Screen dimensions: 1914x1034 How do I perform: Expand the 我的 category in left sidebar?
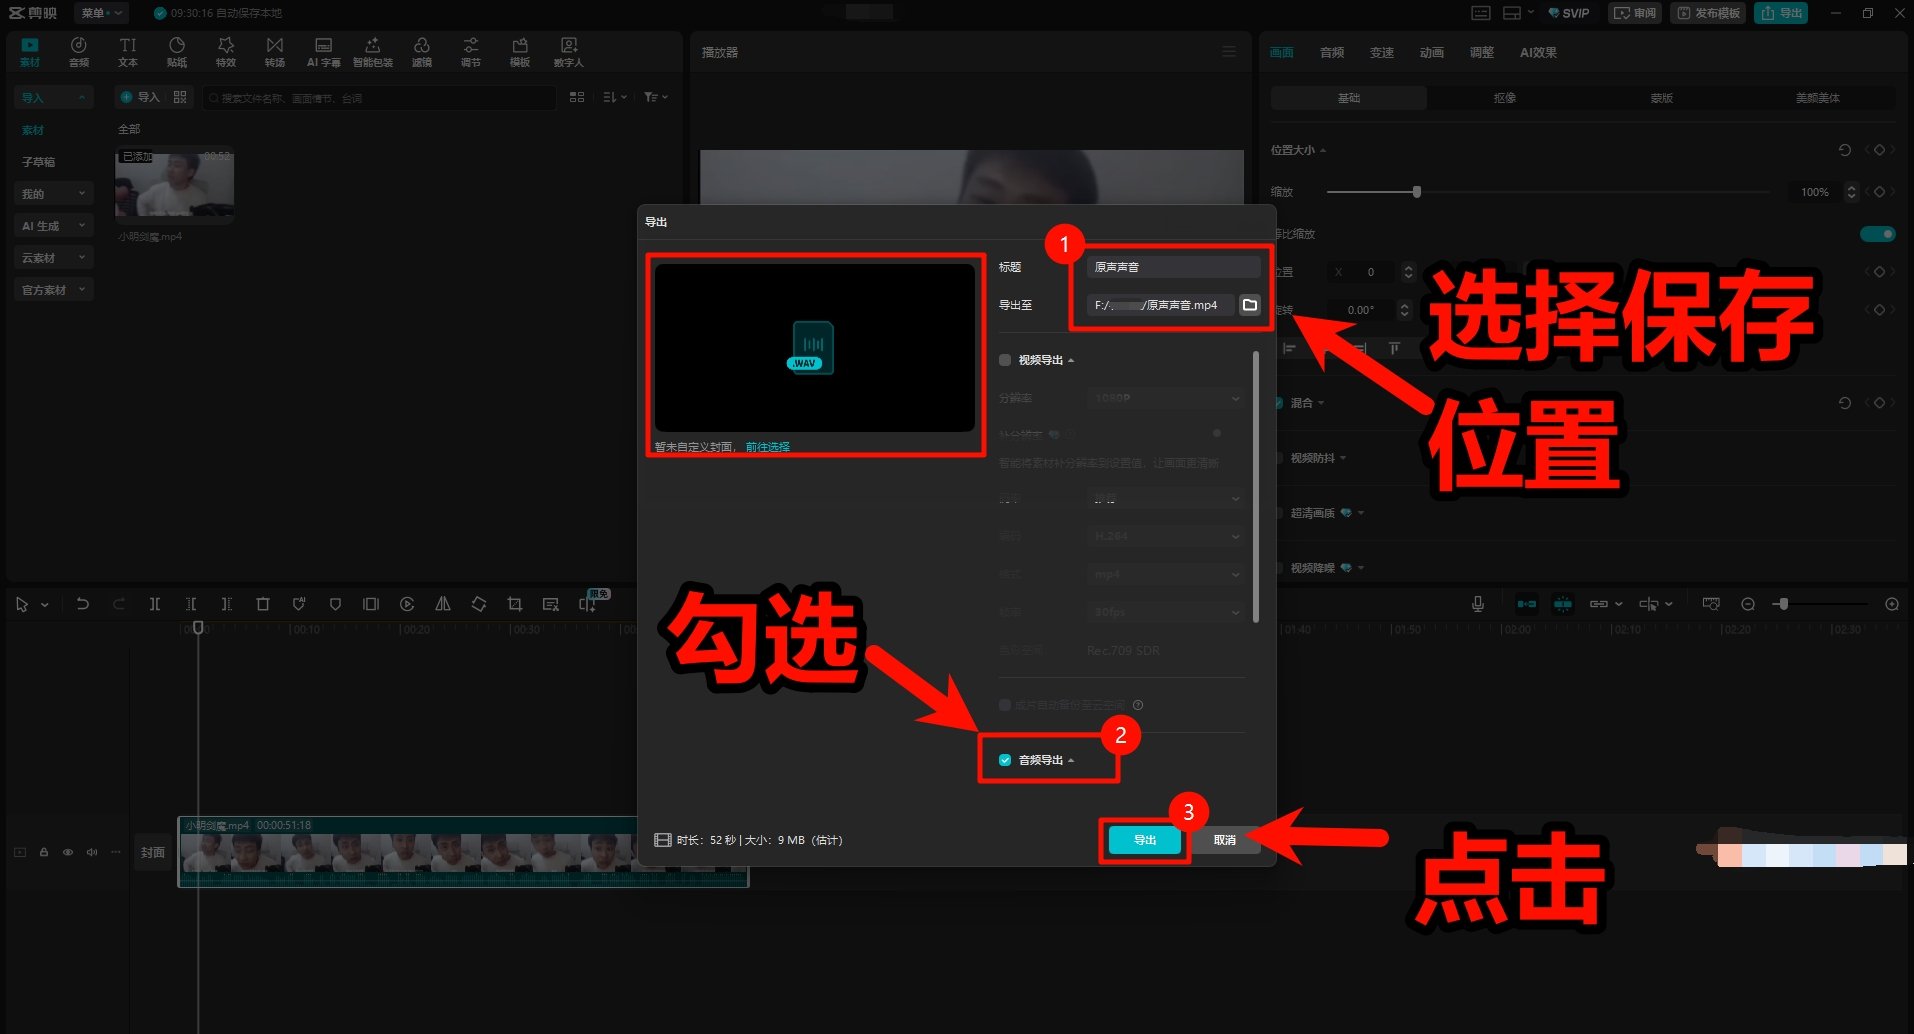[x=52, y=192]
